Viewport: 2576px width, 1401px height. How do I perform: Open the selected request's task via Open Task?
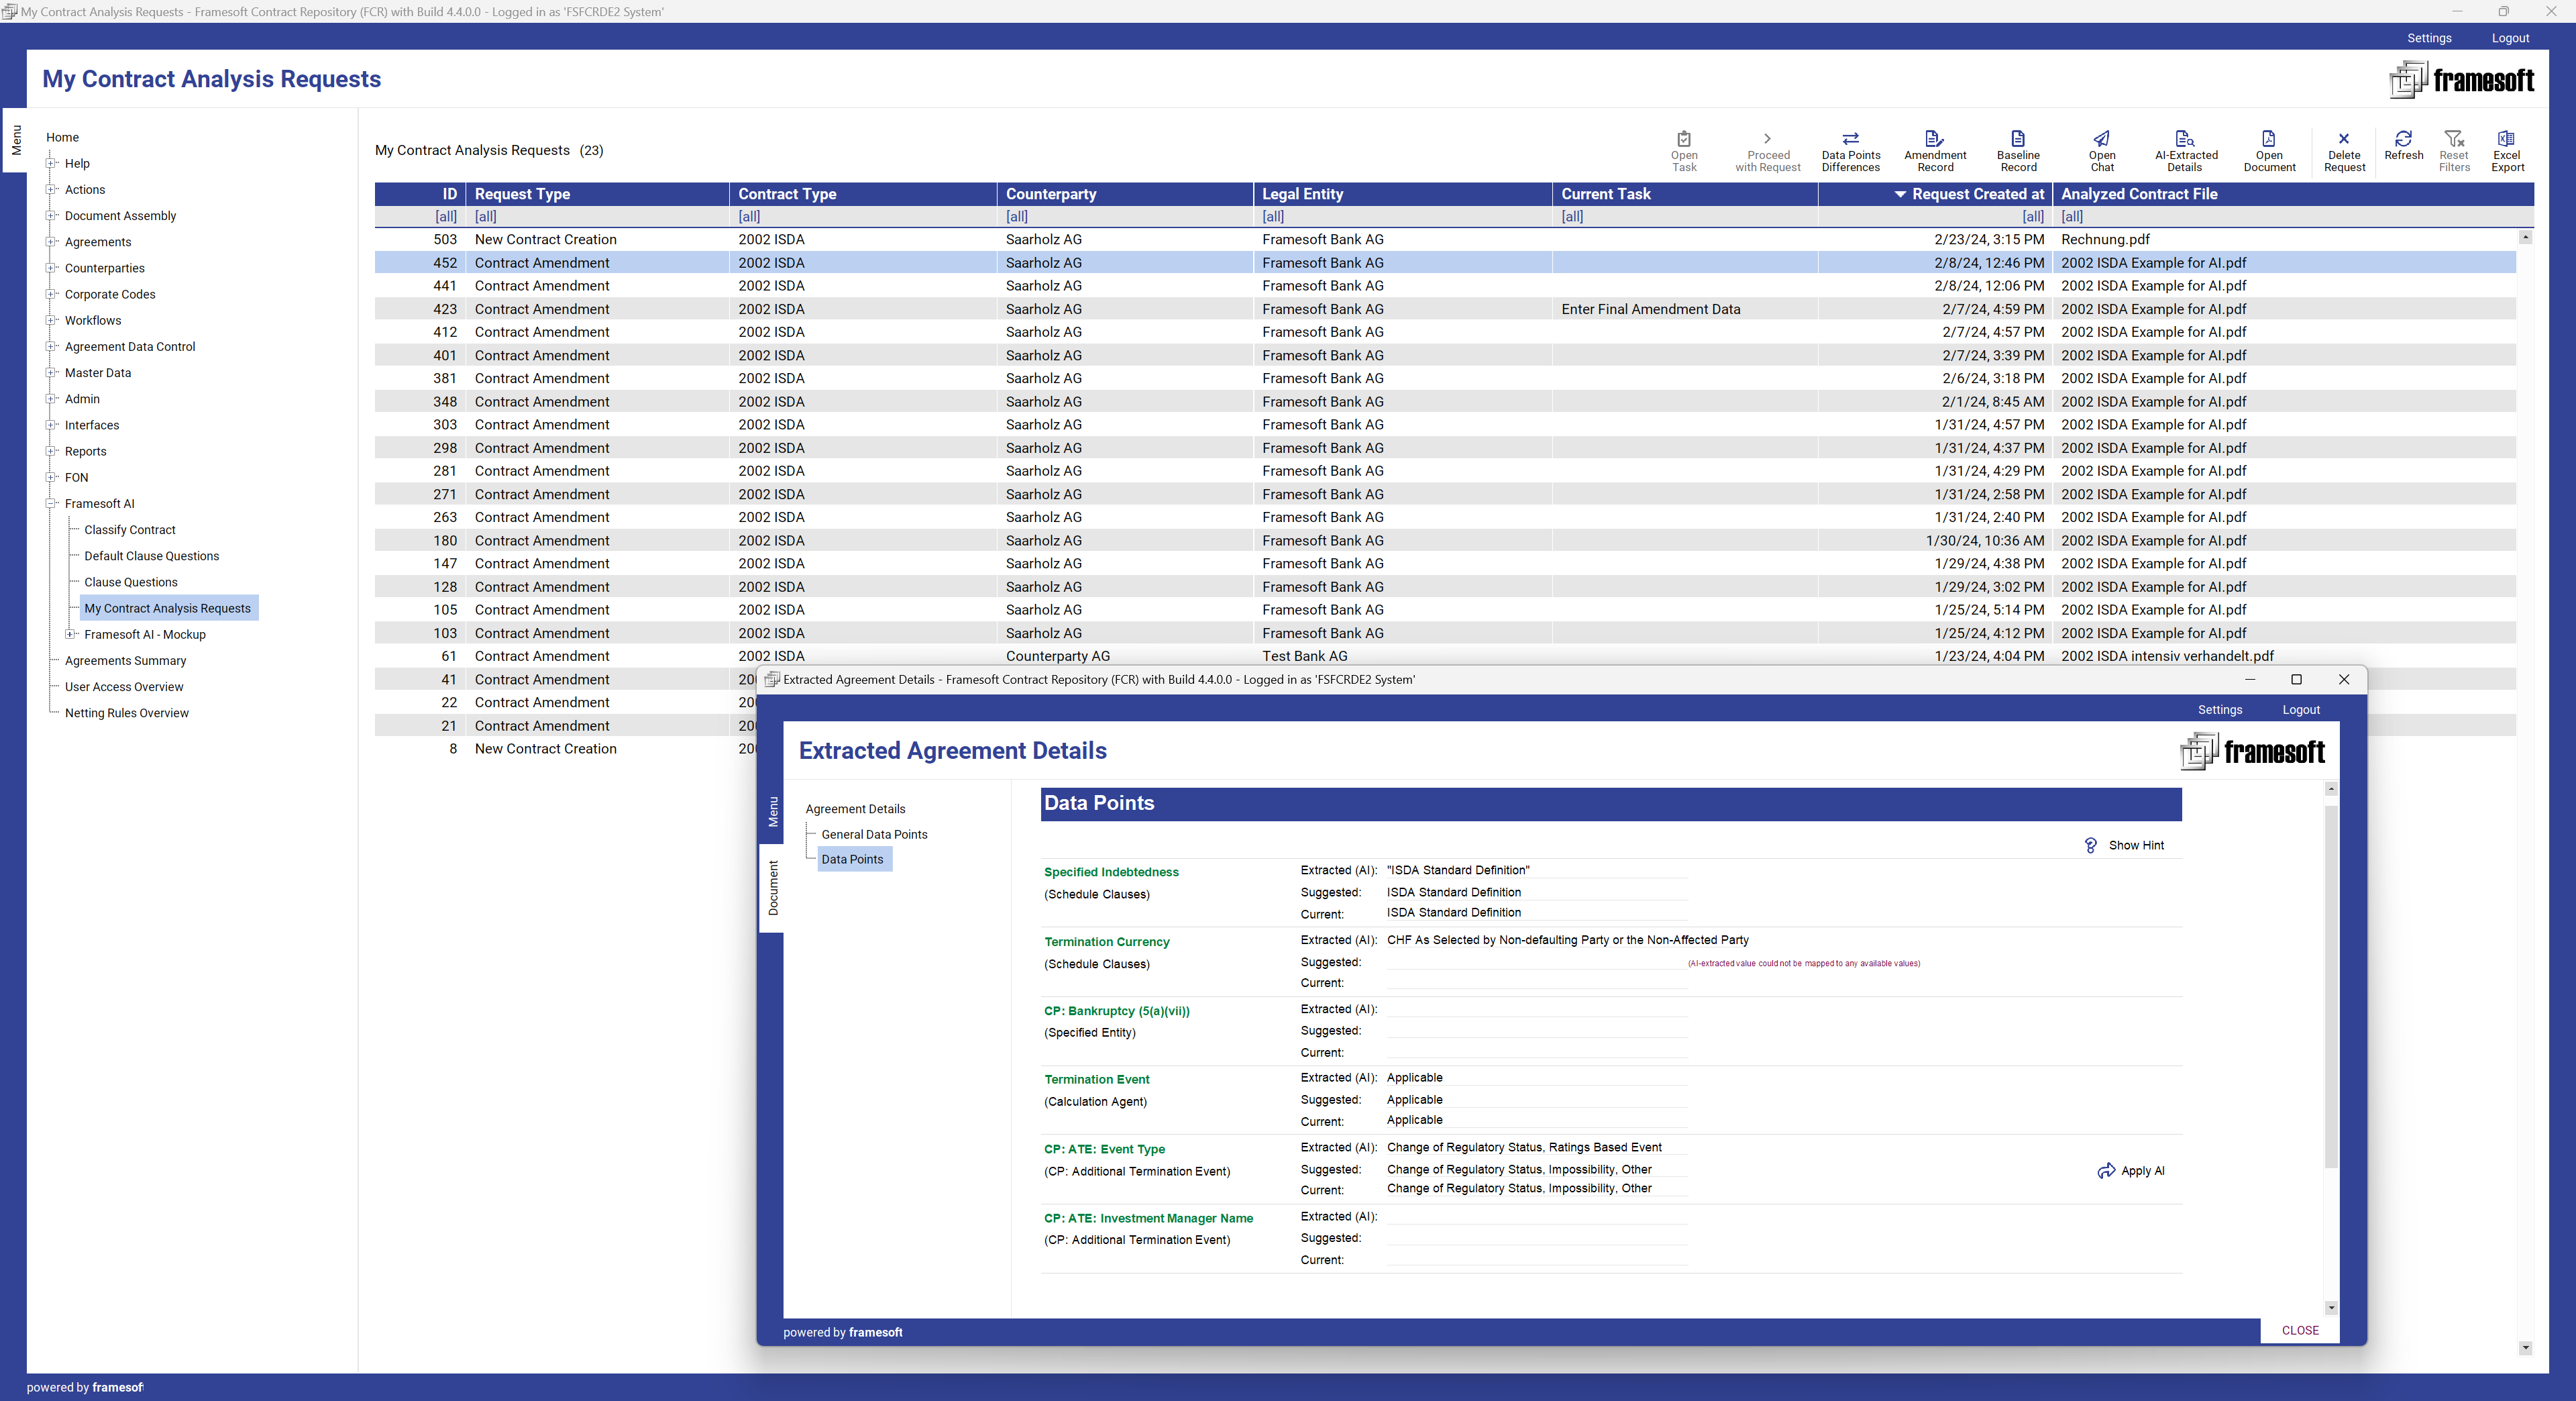(1684, 150)
